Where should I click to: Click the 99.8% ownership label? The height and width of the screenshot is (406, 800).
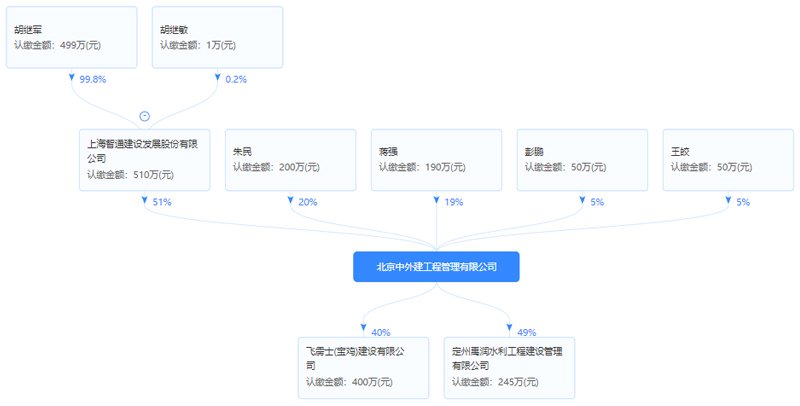pyautogui.click(x=93, y=80)
